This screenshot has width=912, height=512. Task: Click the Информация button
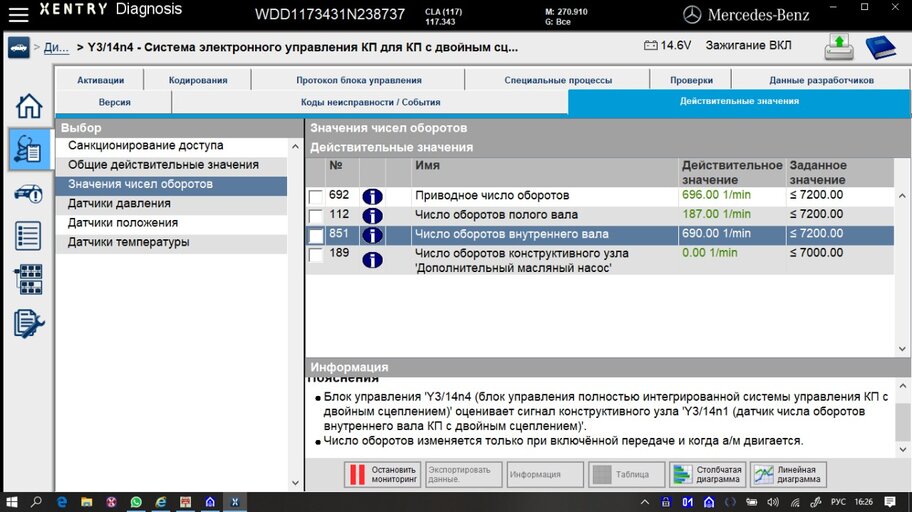[x=545, y=475]
